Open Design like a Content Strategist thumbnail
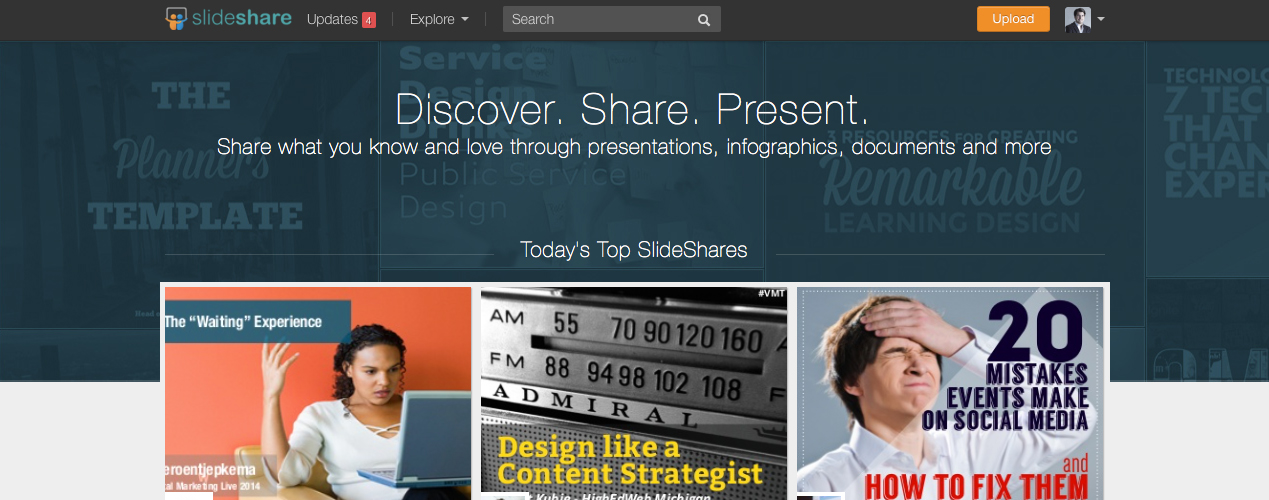Screen dimensions: 1269x500 click(x=634, y=393)
